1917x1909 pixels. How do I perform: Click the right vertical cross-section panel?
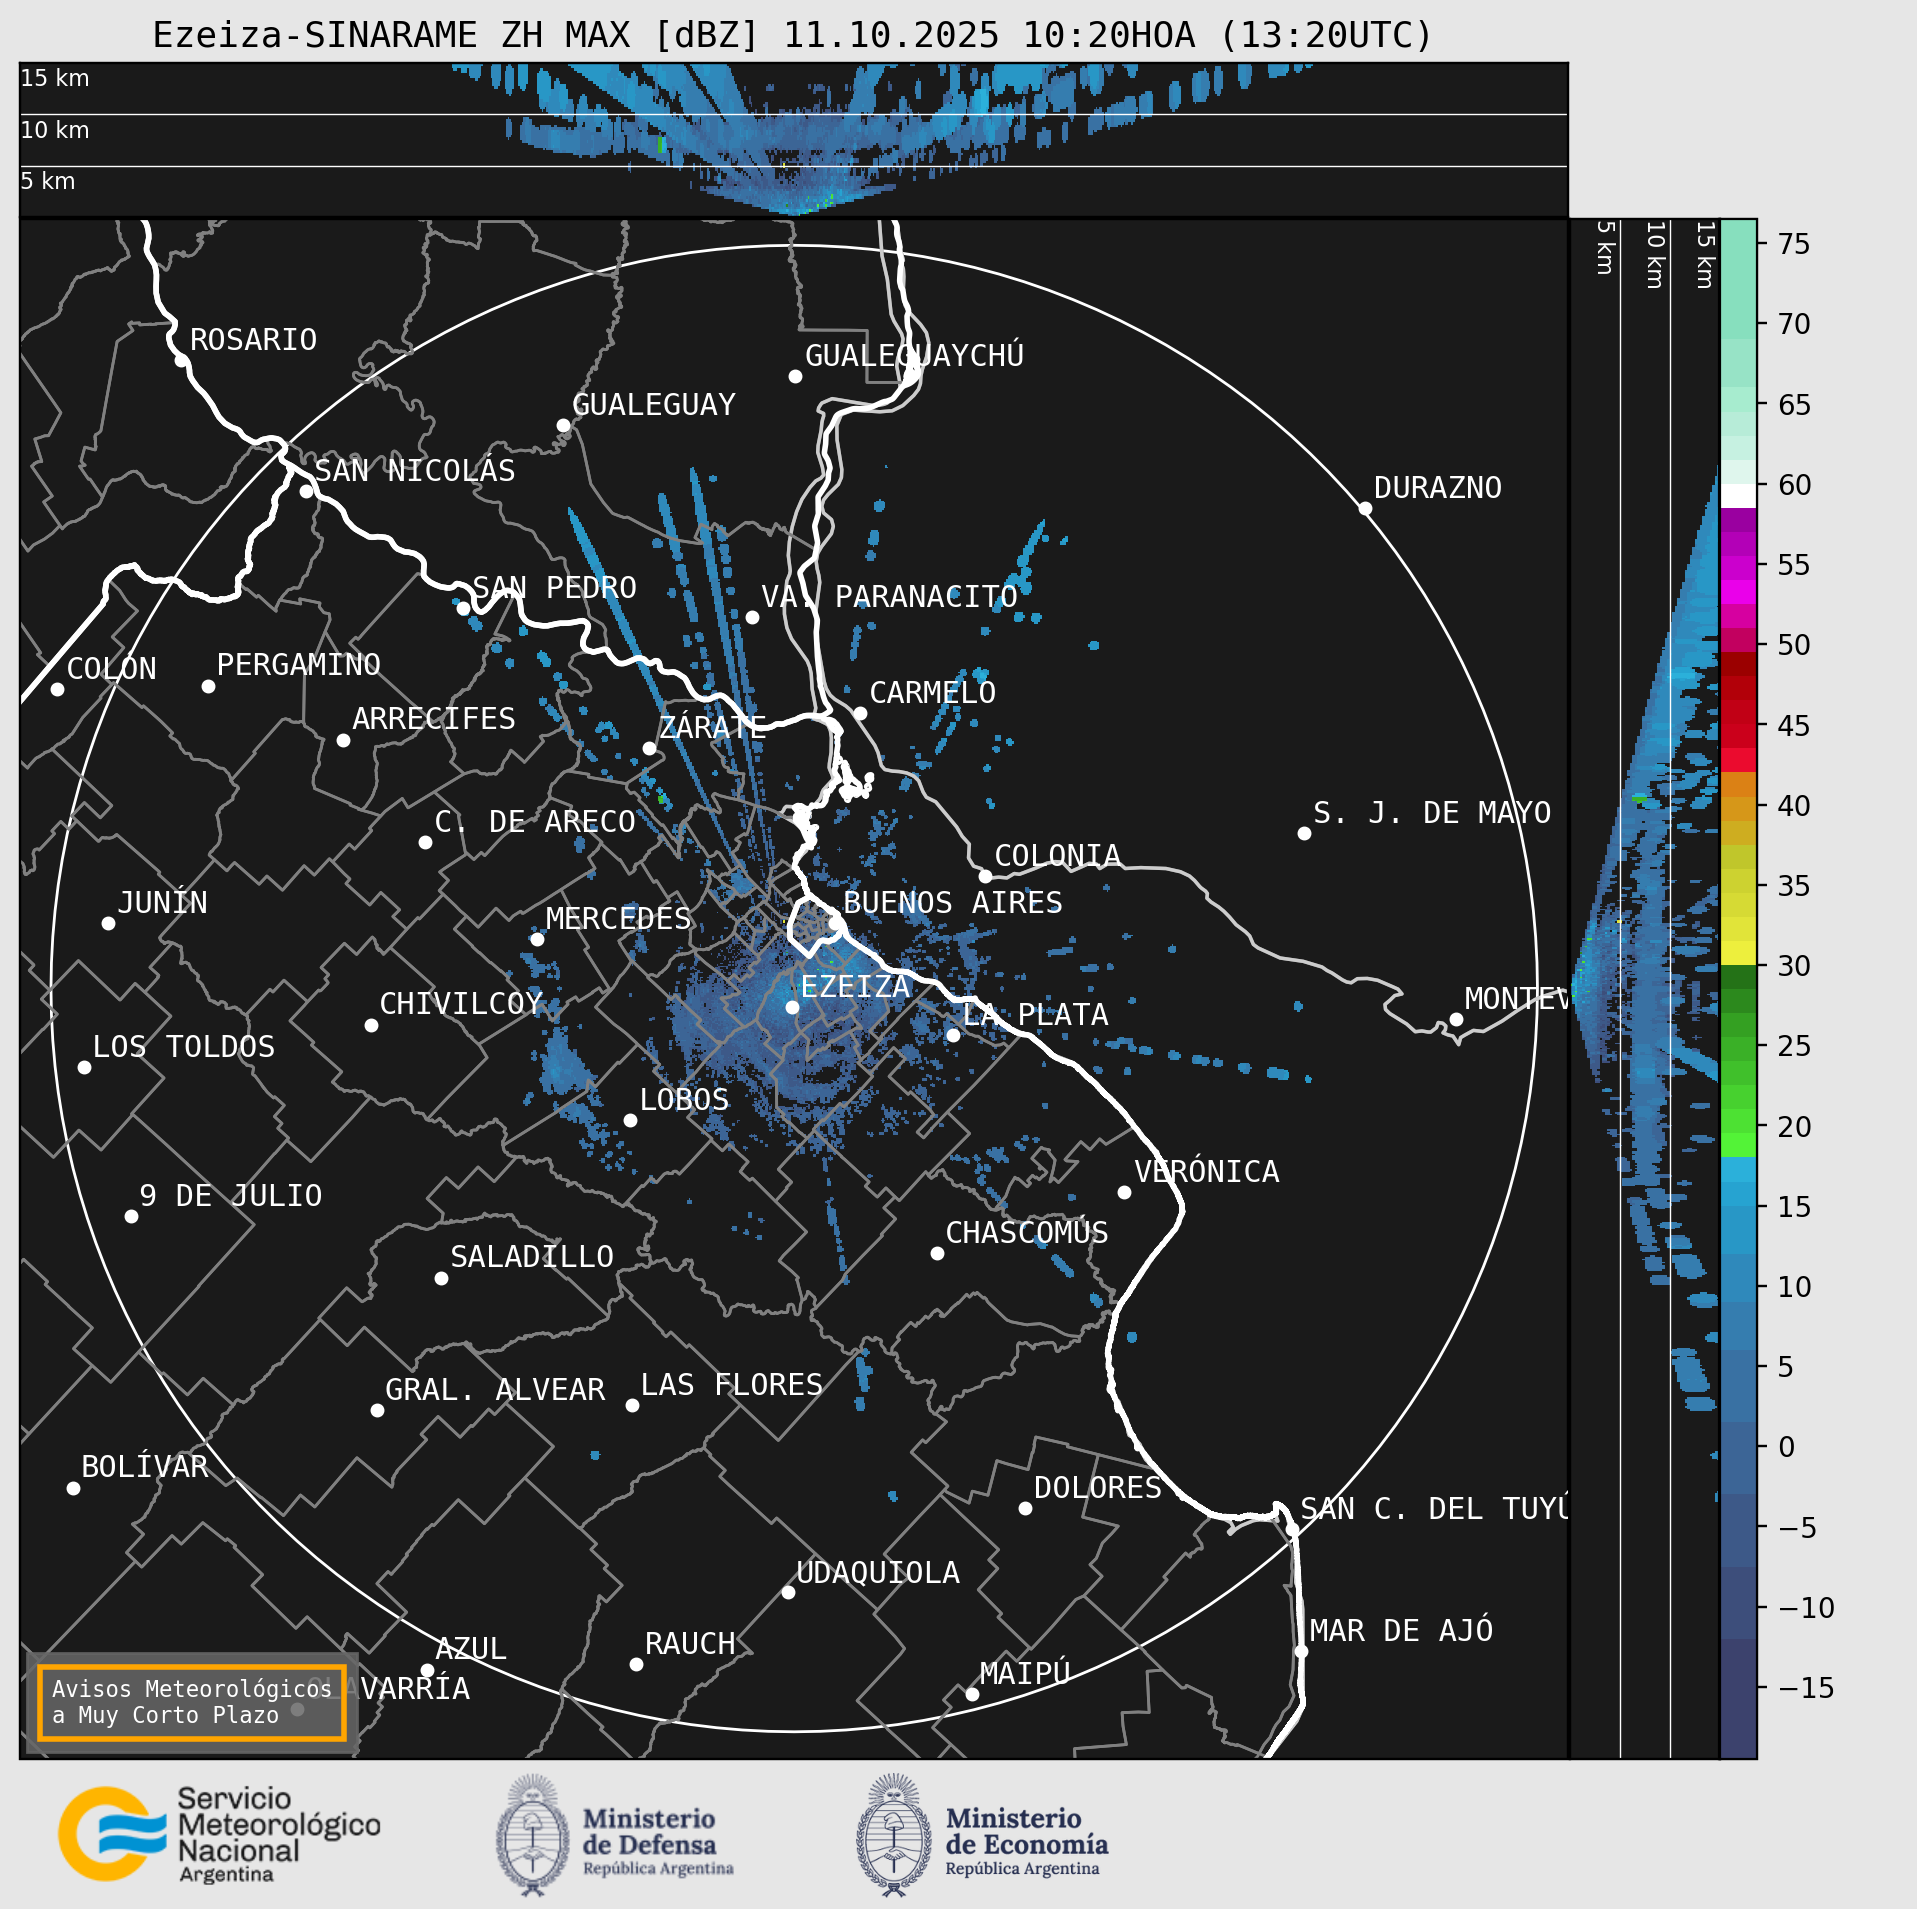(x=1645, y=989)
